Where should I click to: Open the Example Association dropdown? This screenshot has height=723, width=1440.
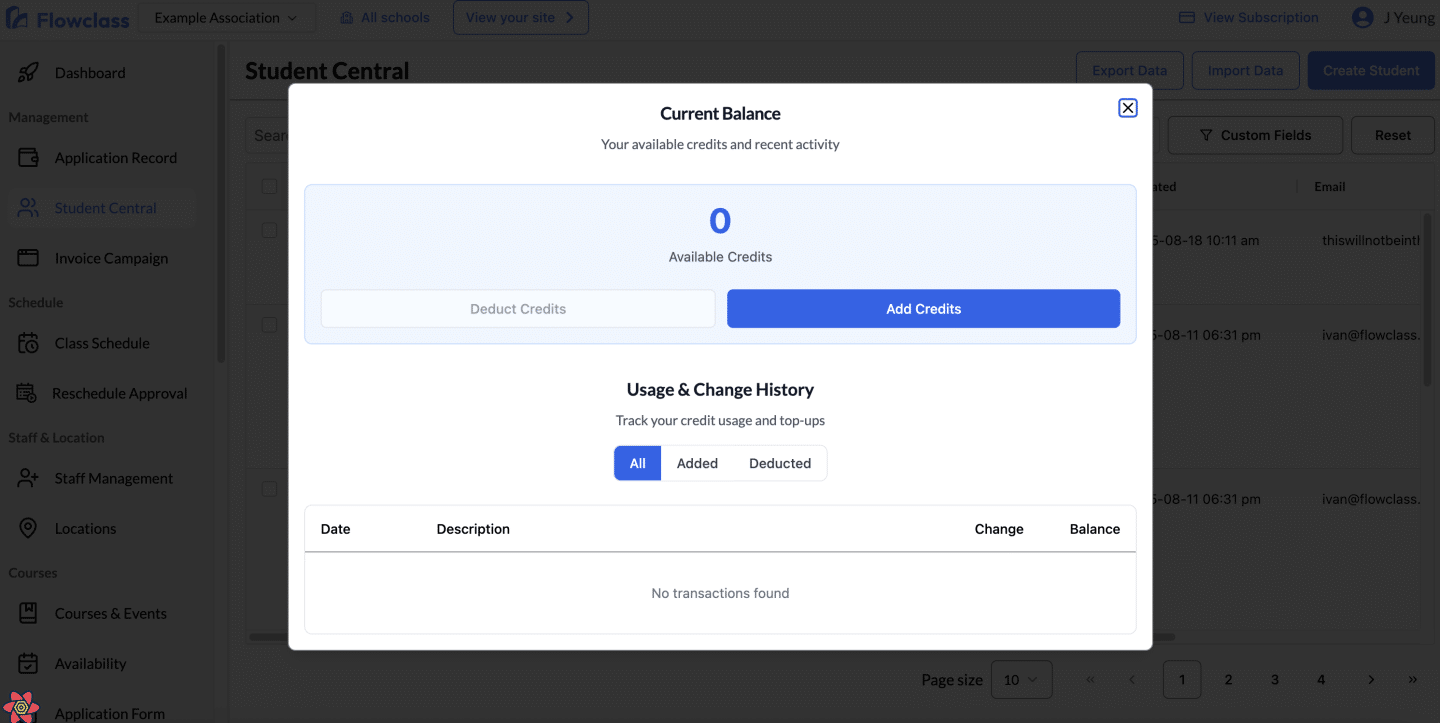pos(226,18)
